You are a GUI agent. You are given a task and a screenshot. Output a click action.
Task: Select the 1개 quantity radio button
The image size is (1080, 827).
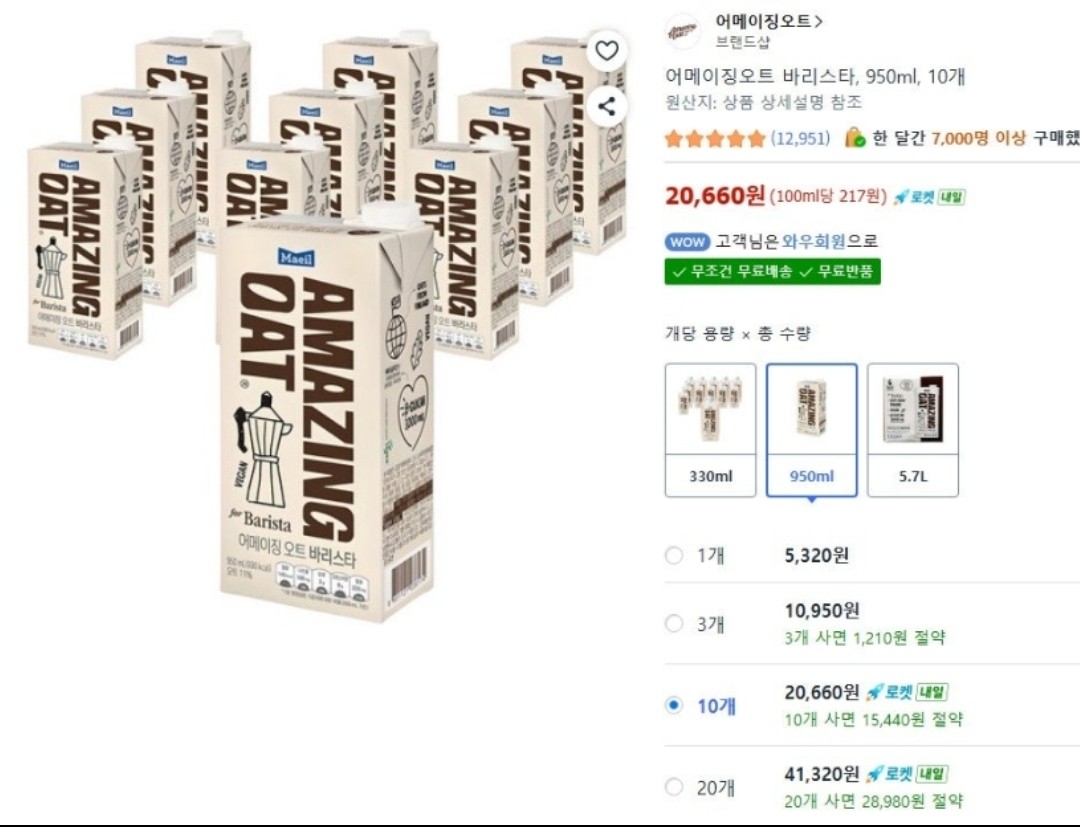tap(674, 556)
